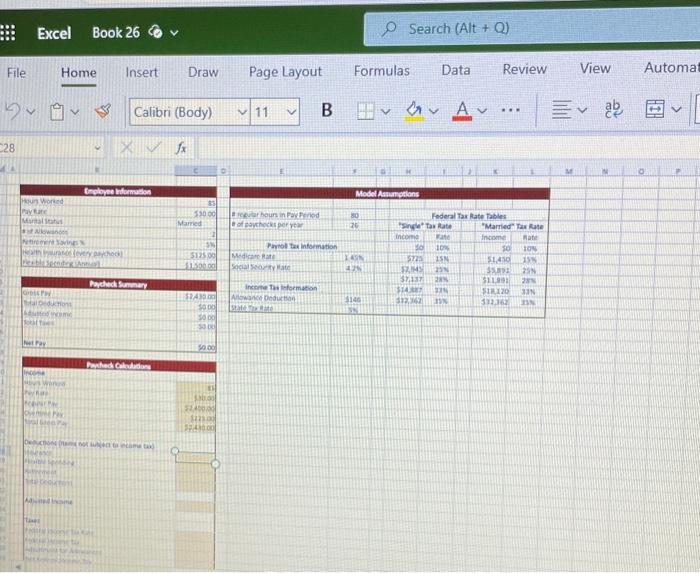This screenshot has height=573, width=700.
Task: Switch to the Review tab
Action: click(525, 69)
